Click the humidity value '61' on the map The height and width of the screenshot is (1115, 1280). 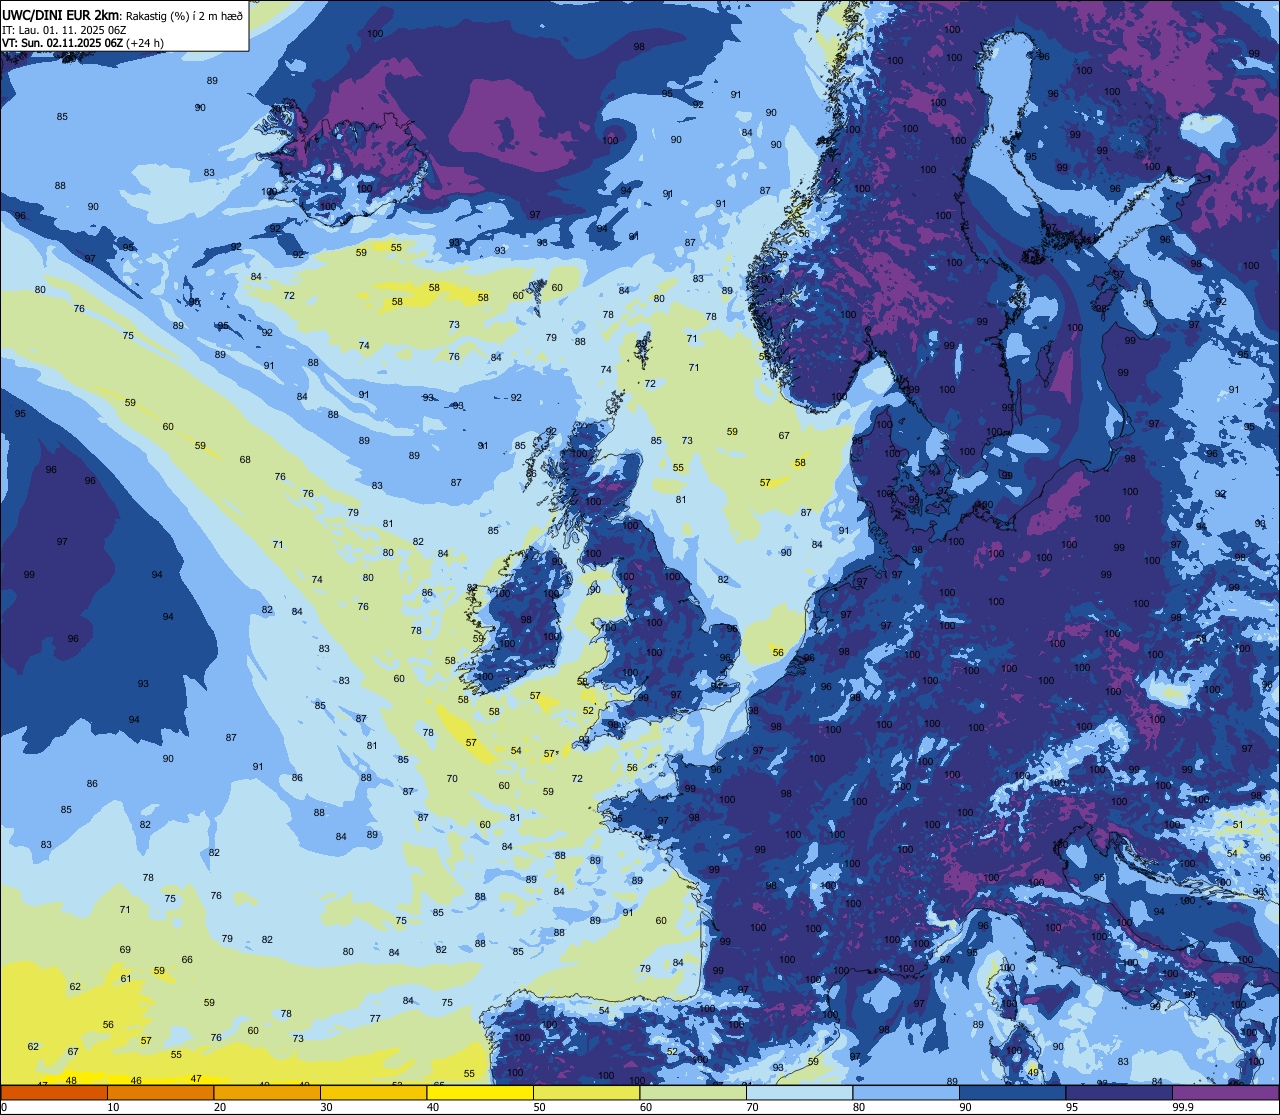pos(126,978)
